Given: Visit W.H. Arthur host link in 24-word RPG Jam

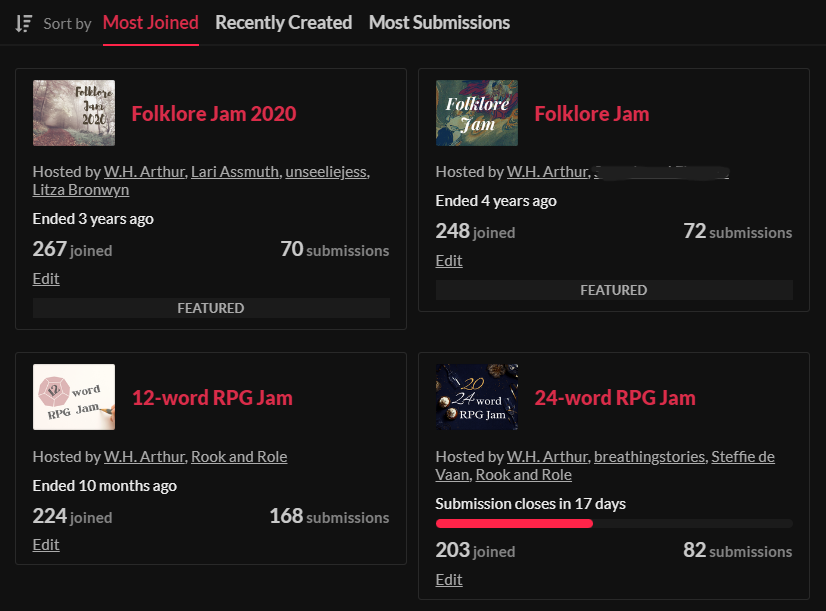Looking at the screenshot, I should (547, 457).
